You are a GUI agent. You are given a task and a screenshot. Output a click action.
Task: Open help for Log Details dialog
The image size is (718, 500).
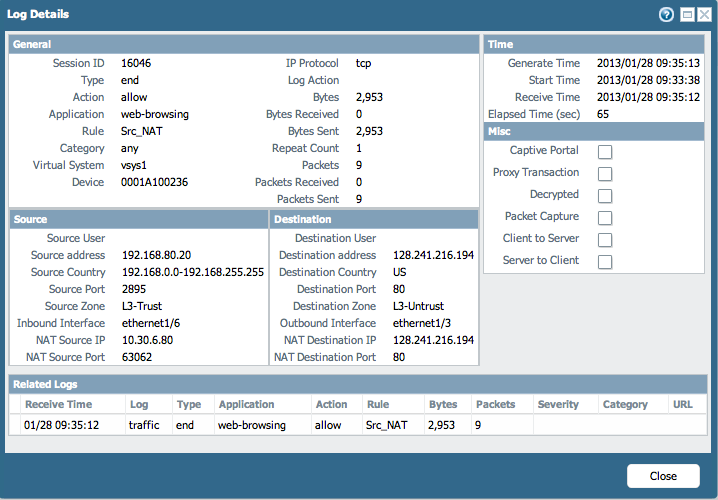tap(666, 15)
